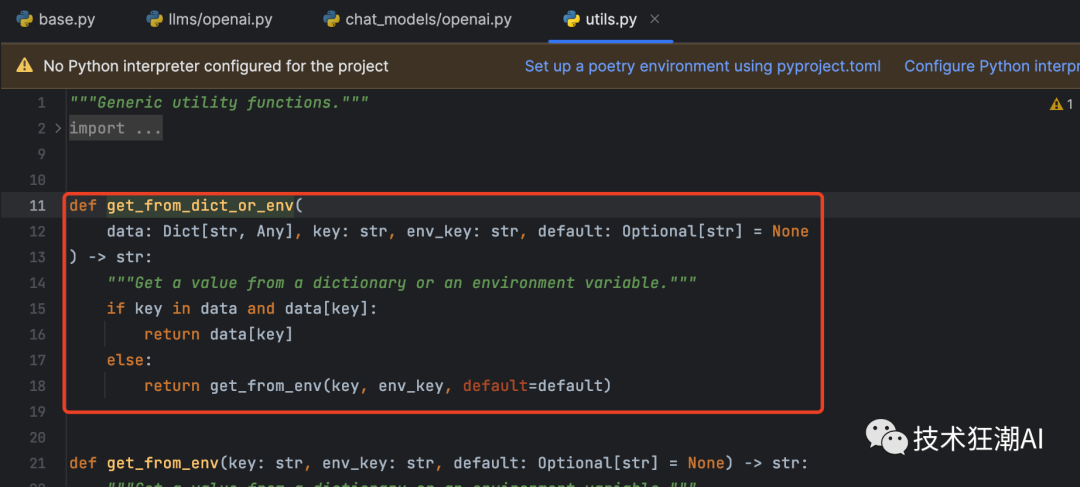Open the warnings indicator showing 1 problem
Image resolution: width=1080 pixels, height=487 pixels.
(1061, 104)
